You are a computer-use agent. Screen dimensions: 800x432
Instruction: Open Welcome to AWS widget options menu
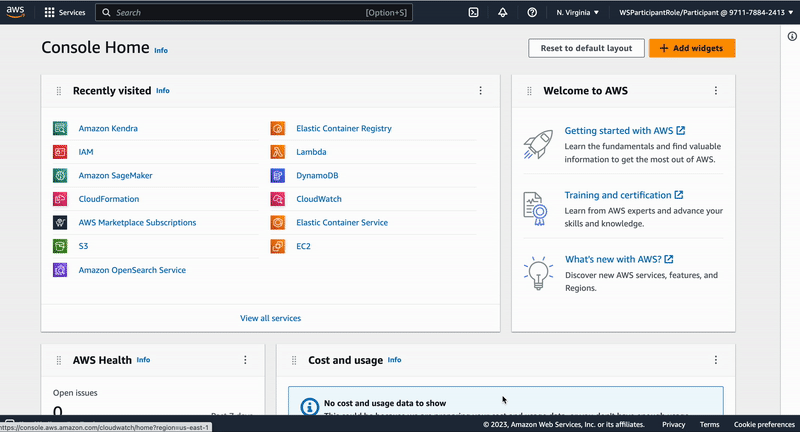(x=716, y=91)
